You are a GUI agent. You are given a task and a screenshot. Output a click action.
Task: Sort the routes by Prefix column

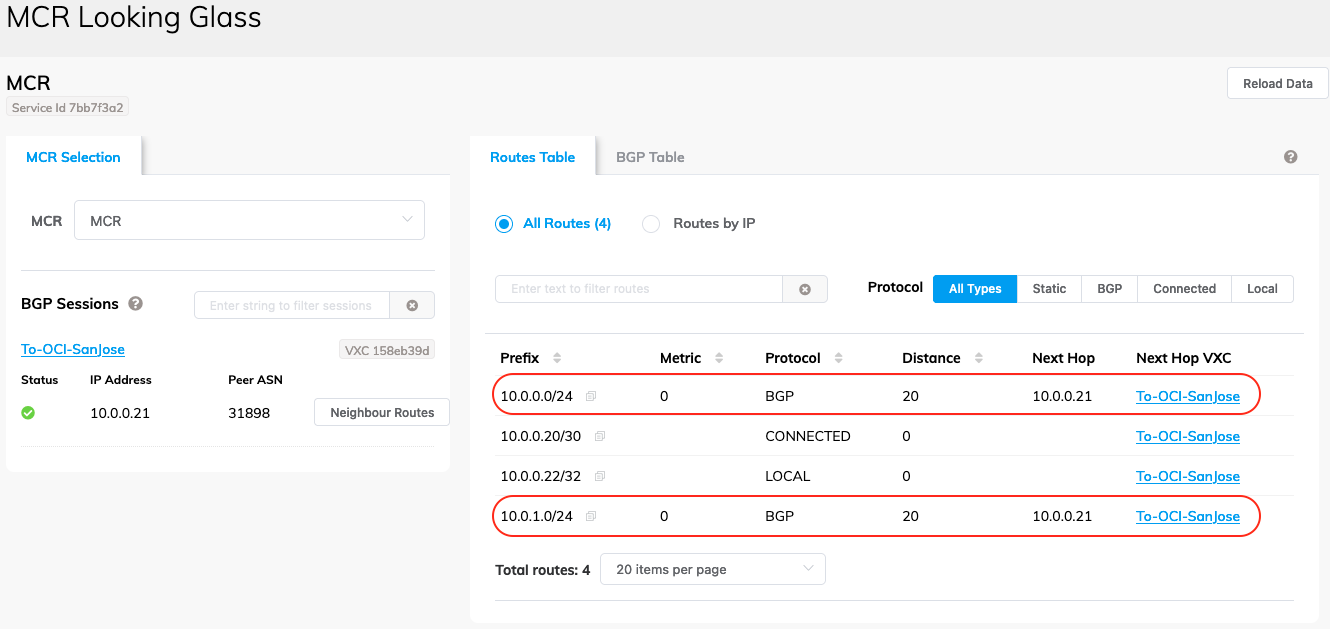point(557,358)
